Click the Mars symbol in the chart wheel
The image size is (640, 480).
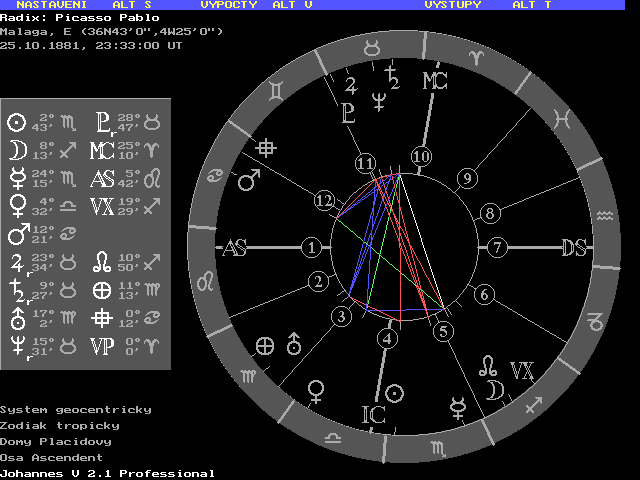[x=248, y=181]
